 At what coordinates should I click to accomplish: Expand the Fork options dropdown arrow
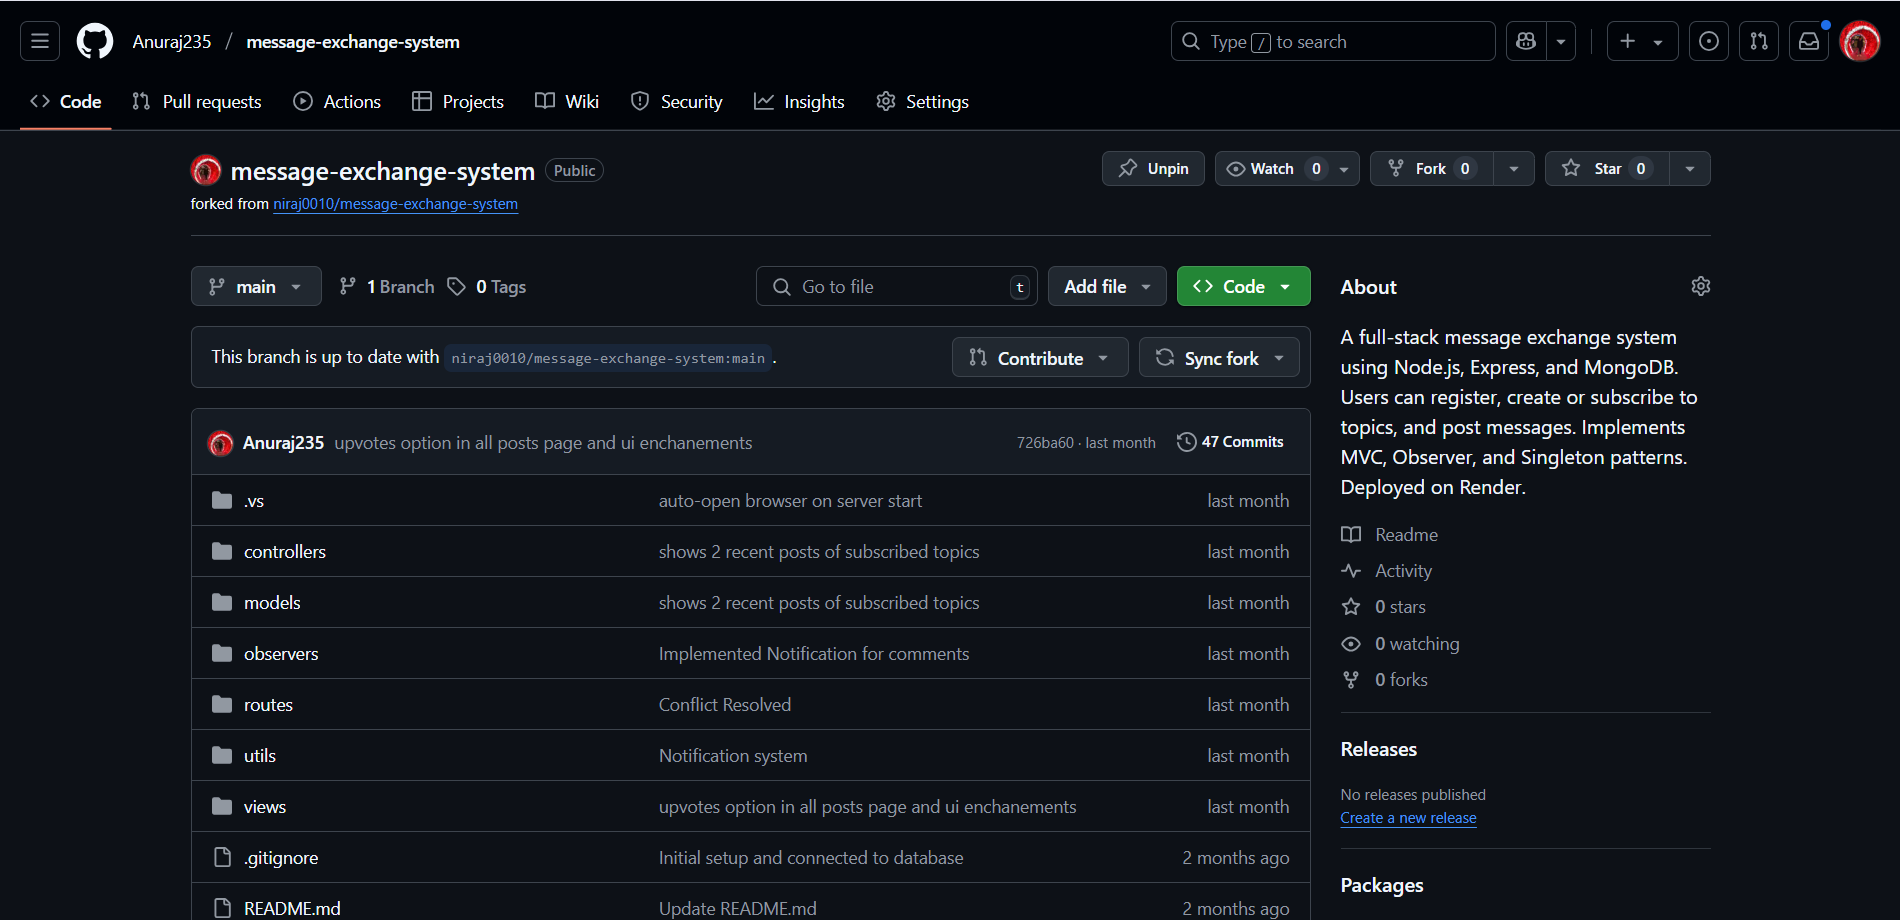(1514, 168)
